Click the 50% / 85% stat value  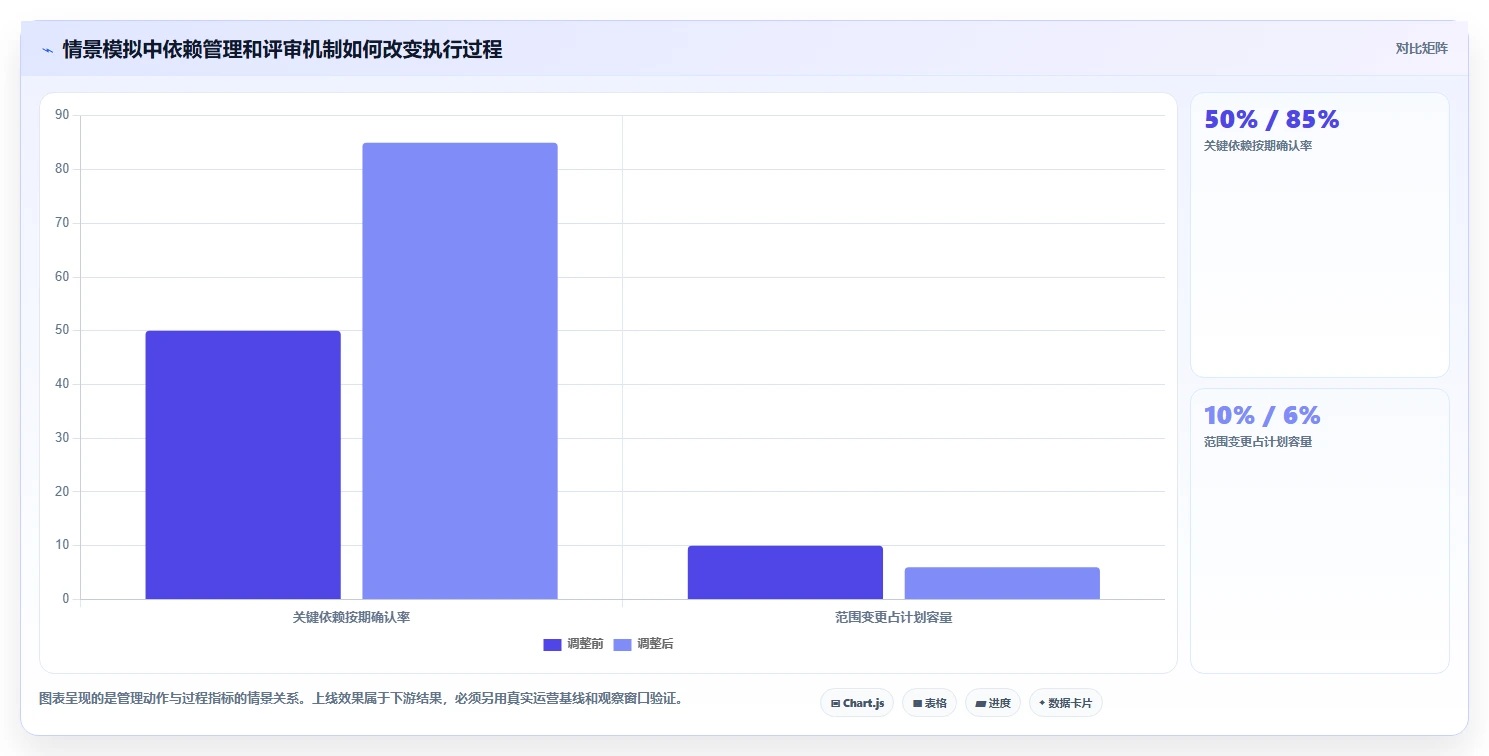click(x=1271, y=119)
